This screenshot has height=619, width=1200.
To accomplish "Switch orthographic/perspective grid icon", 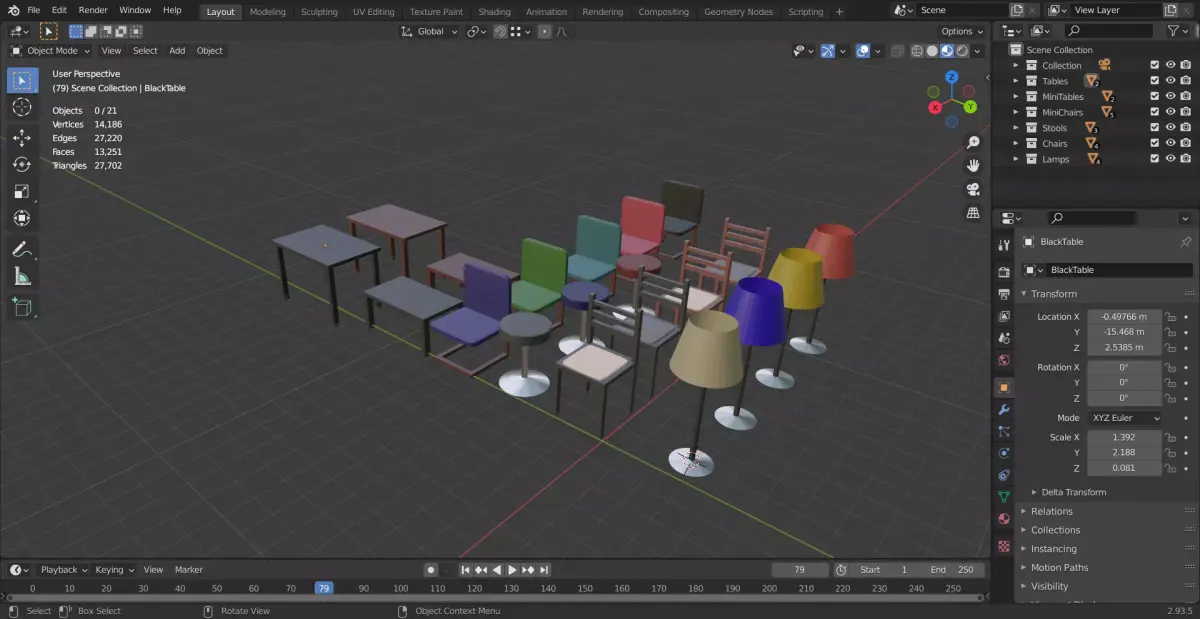I will (973, 213).
